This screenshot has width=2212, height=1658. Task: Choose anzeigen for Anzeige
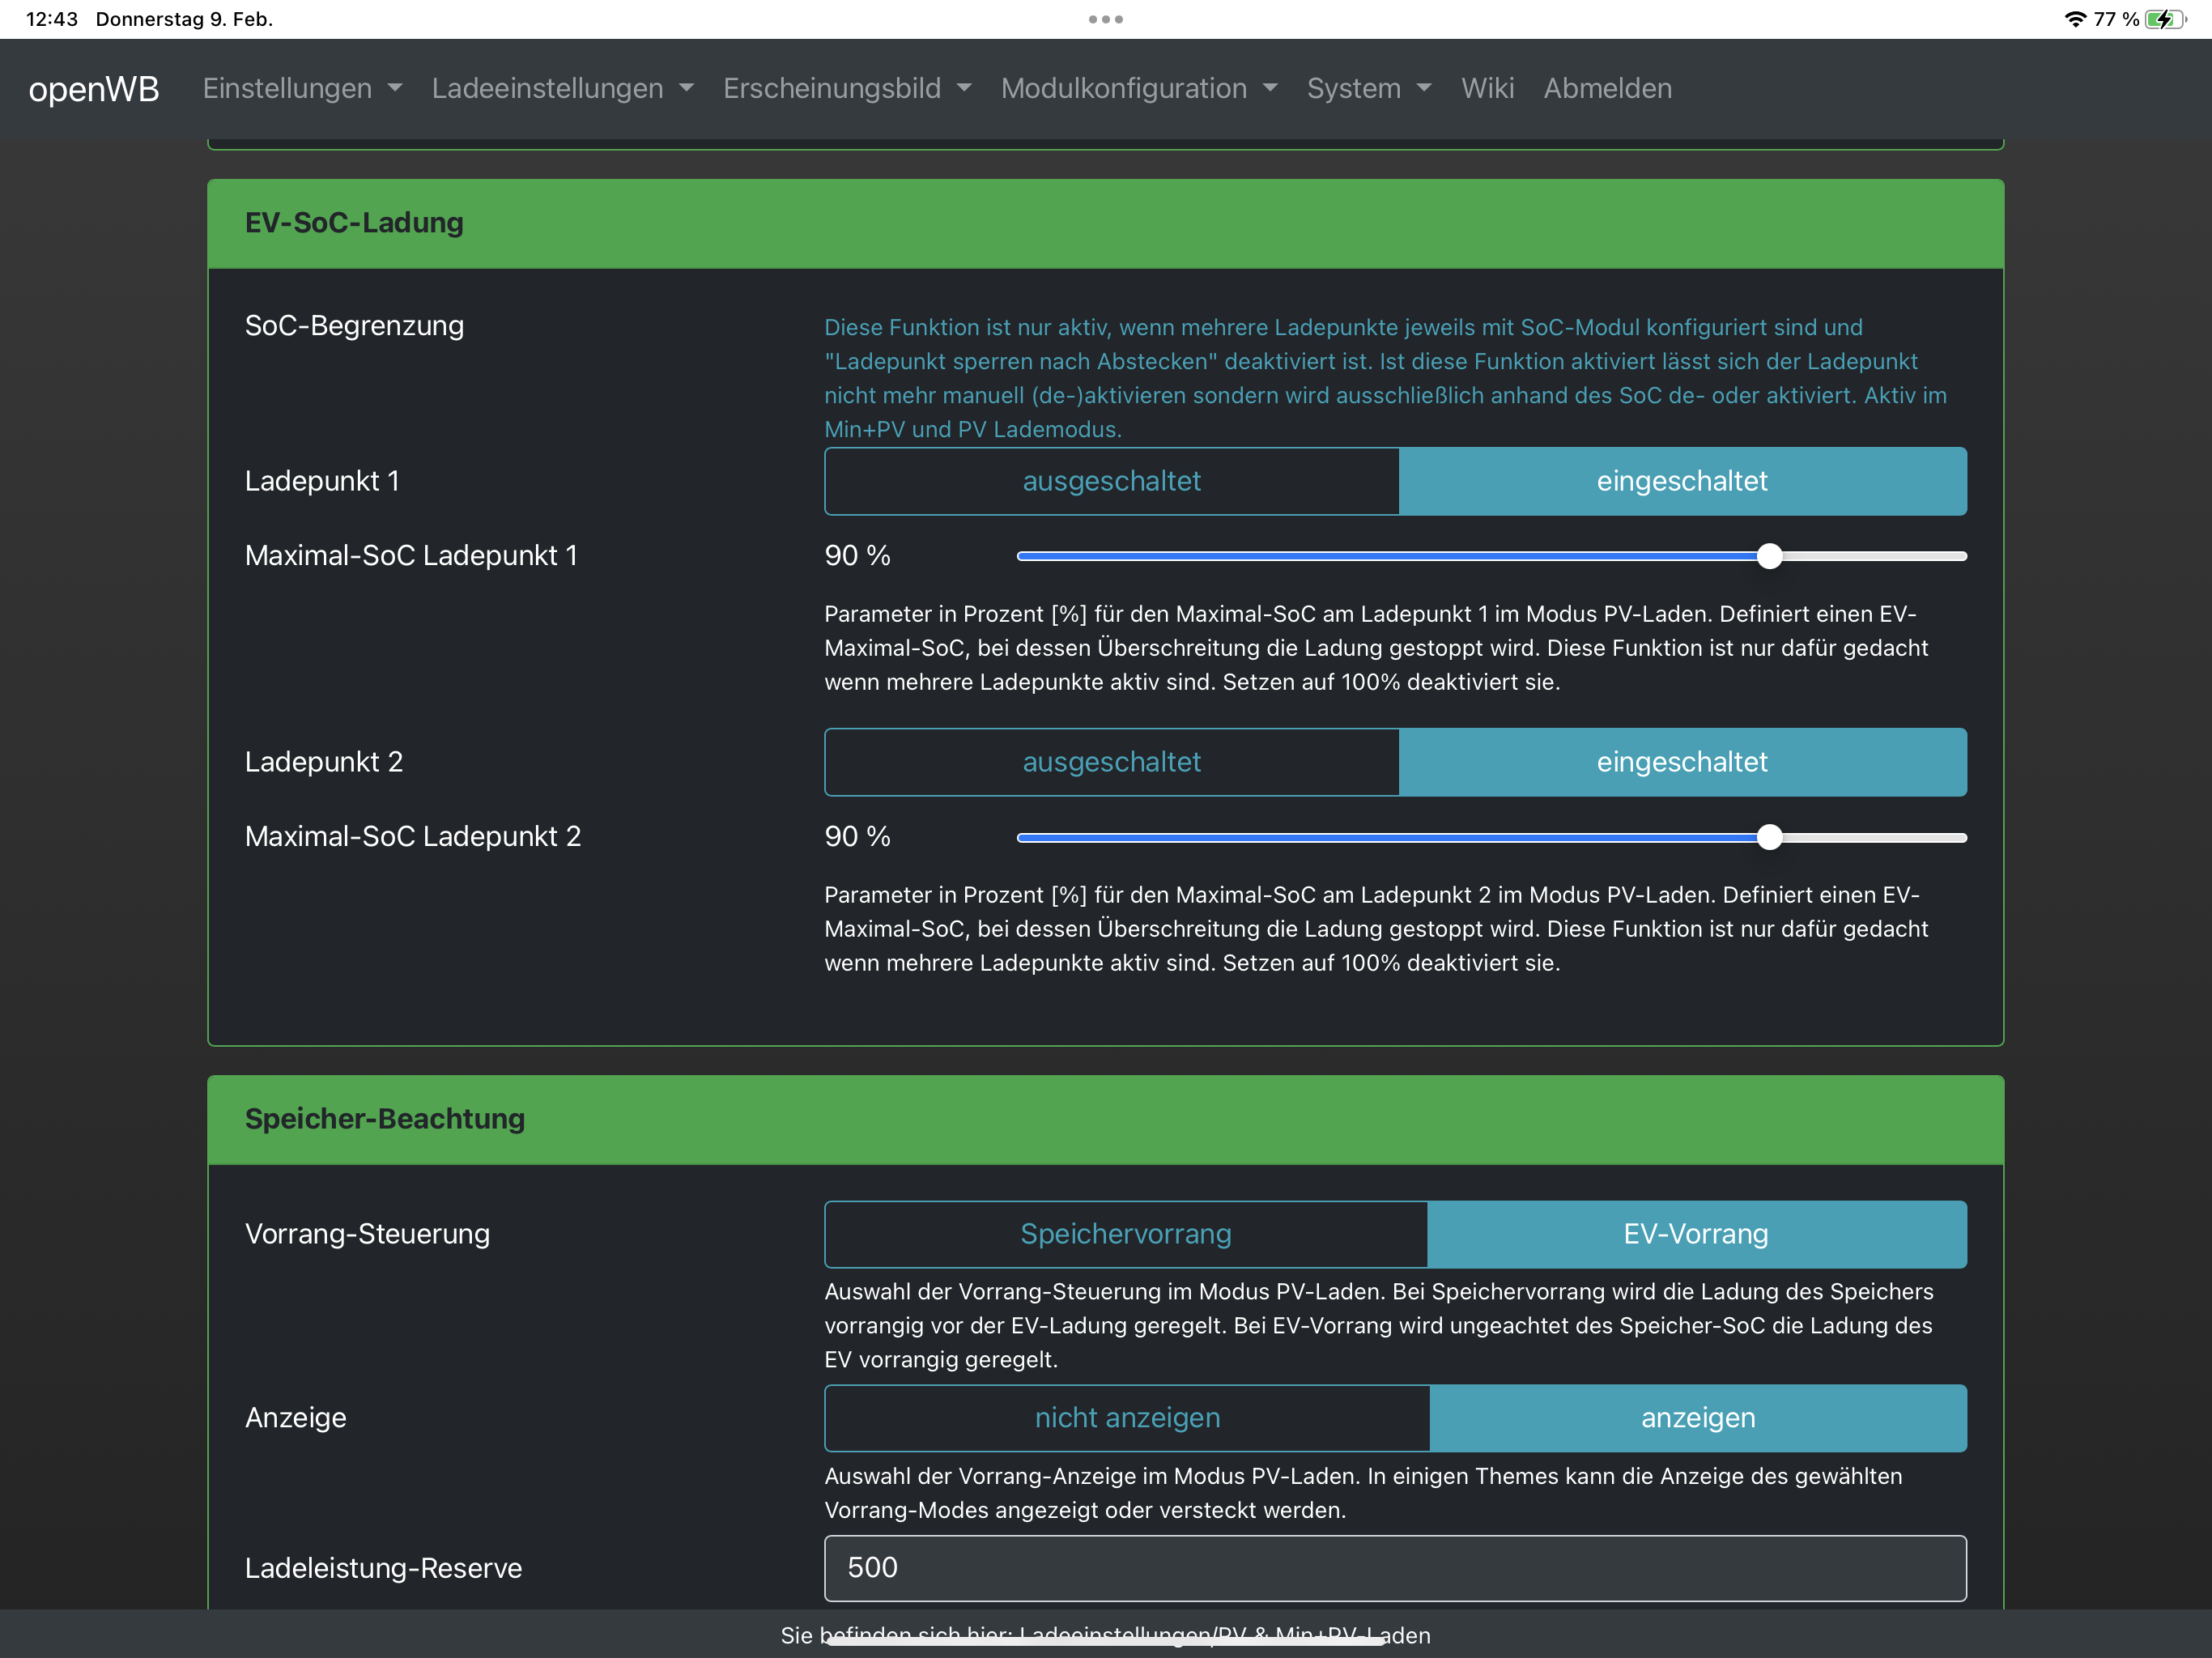(1698, 1418)
